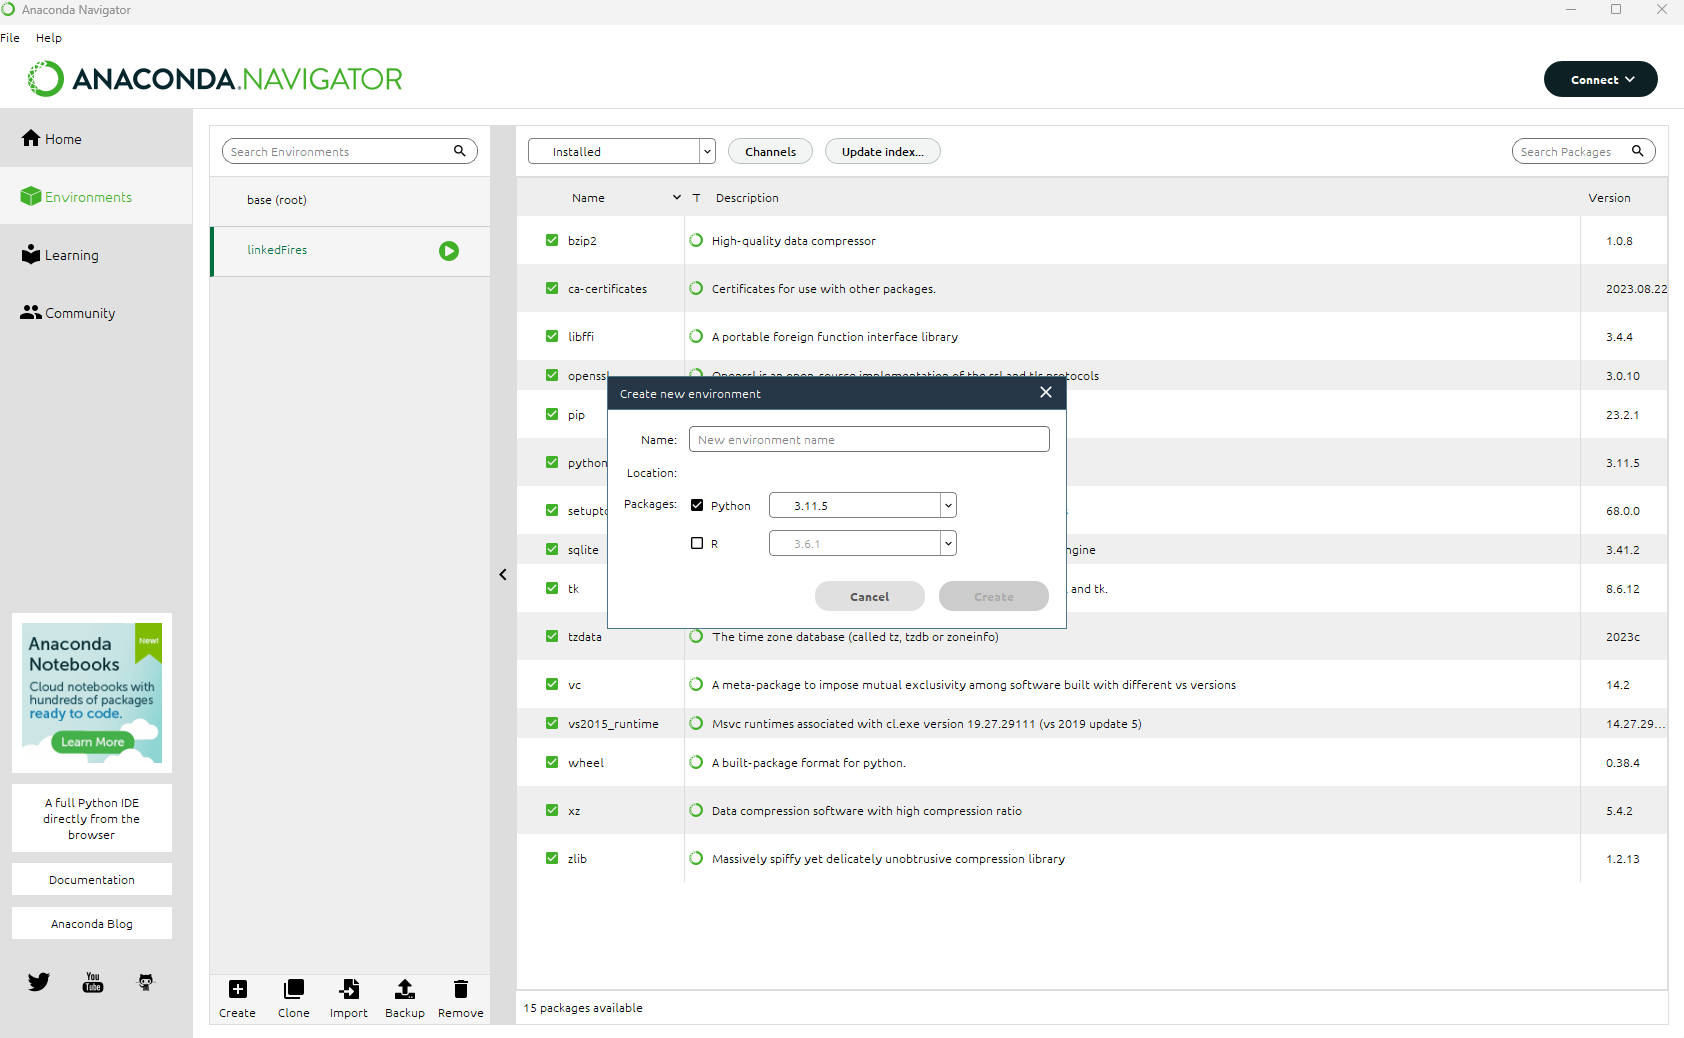Click the status circle icon for wheel

point(696,762)
